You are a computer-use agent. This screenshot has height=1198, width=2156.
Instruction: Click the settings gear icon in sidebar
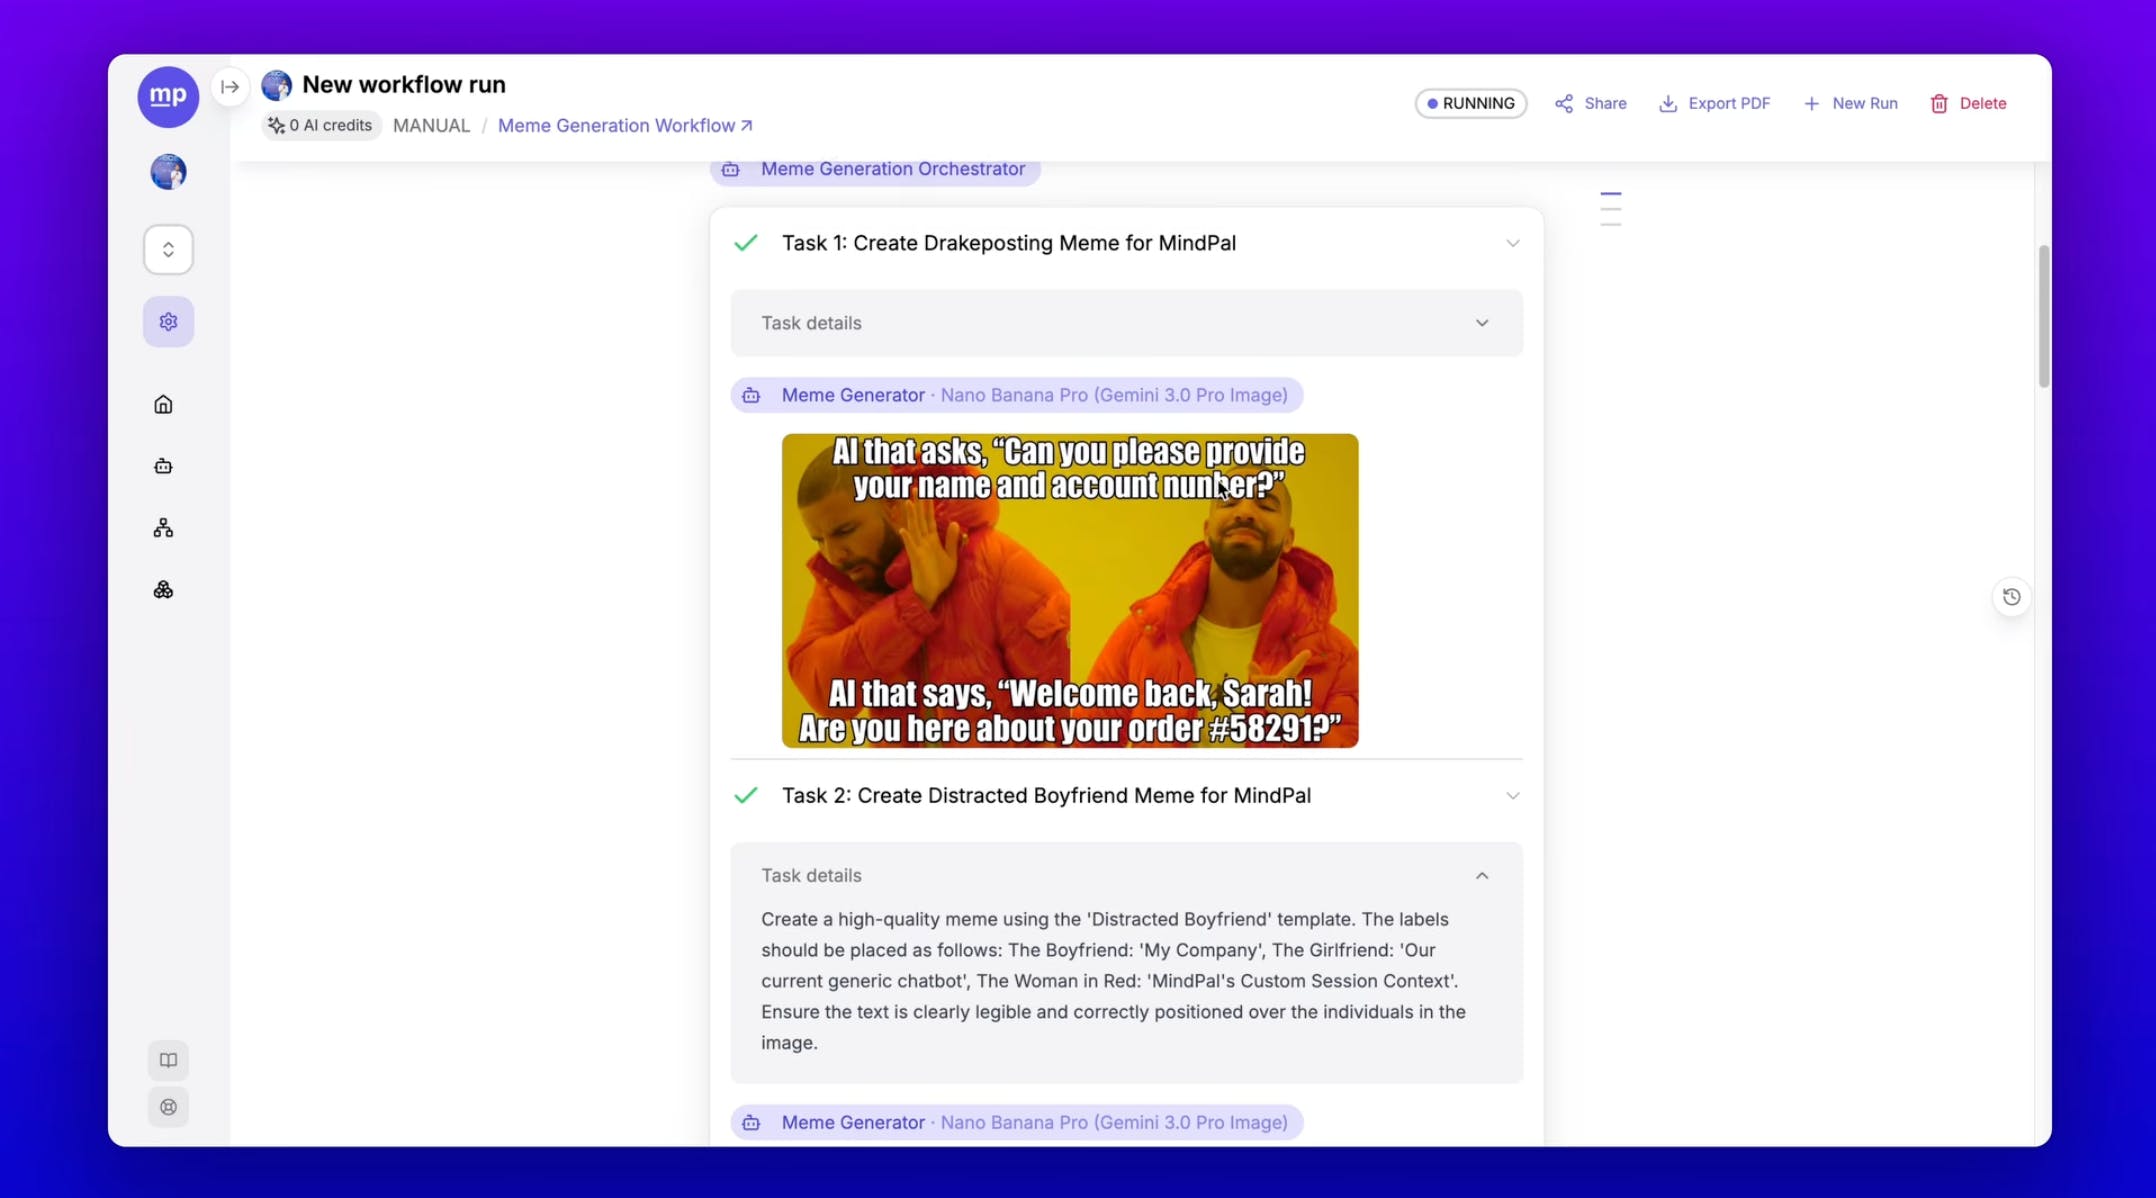click(x=168, y=322)
